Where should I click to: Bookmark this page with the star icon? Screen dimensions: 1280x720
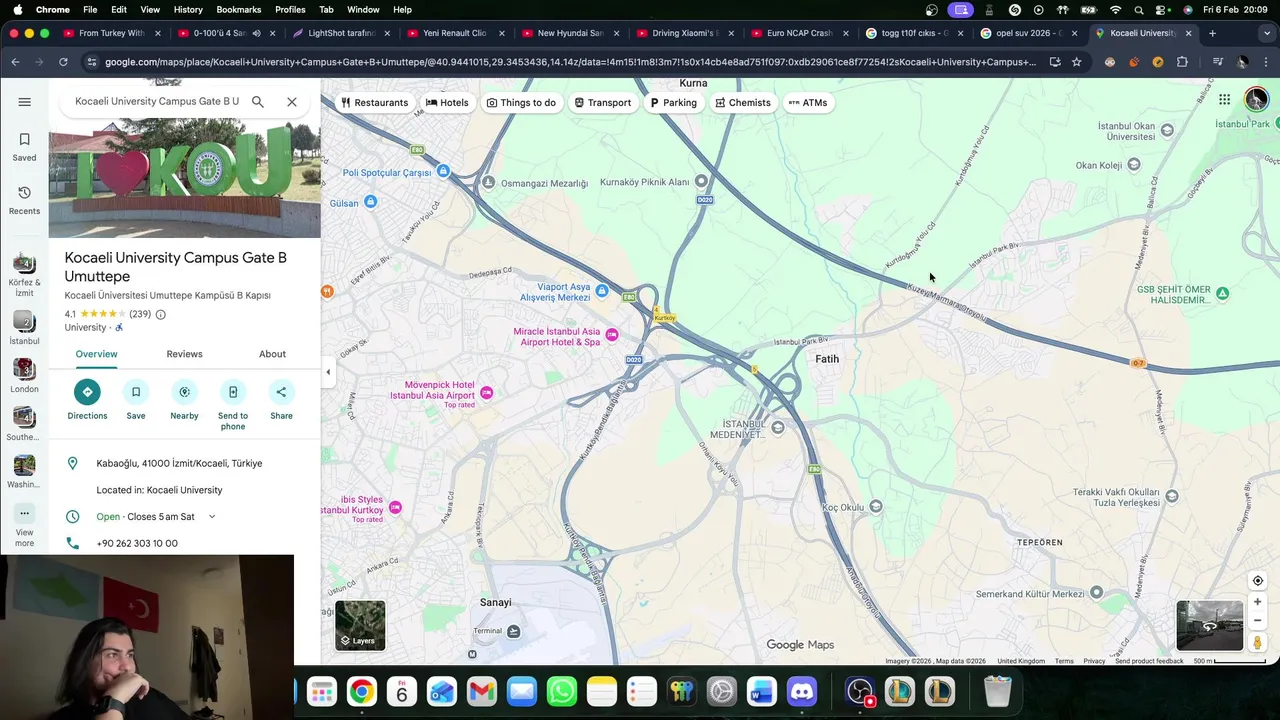pyautogui.click(x=1076, y=62)
